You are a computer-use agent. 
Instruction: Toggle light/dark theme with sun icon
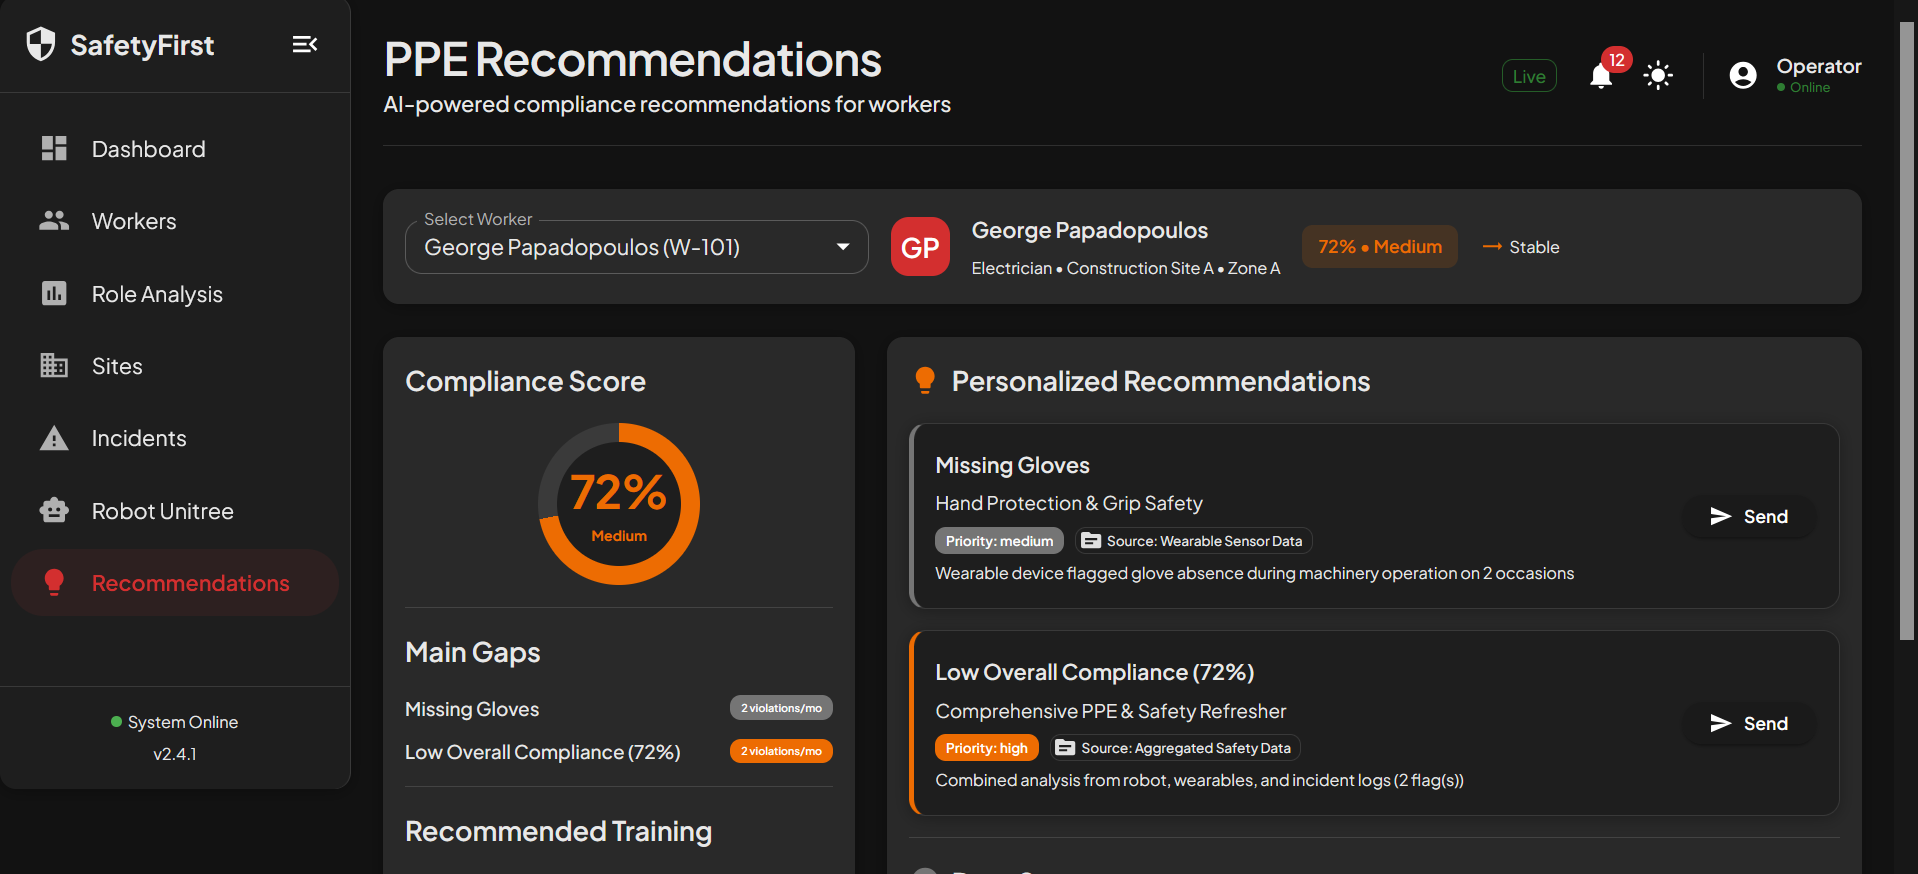[1658, 76]
